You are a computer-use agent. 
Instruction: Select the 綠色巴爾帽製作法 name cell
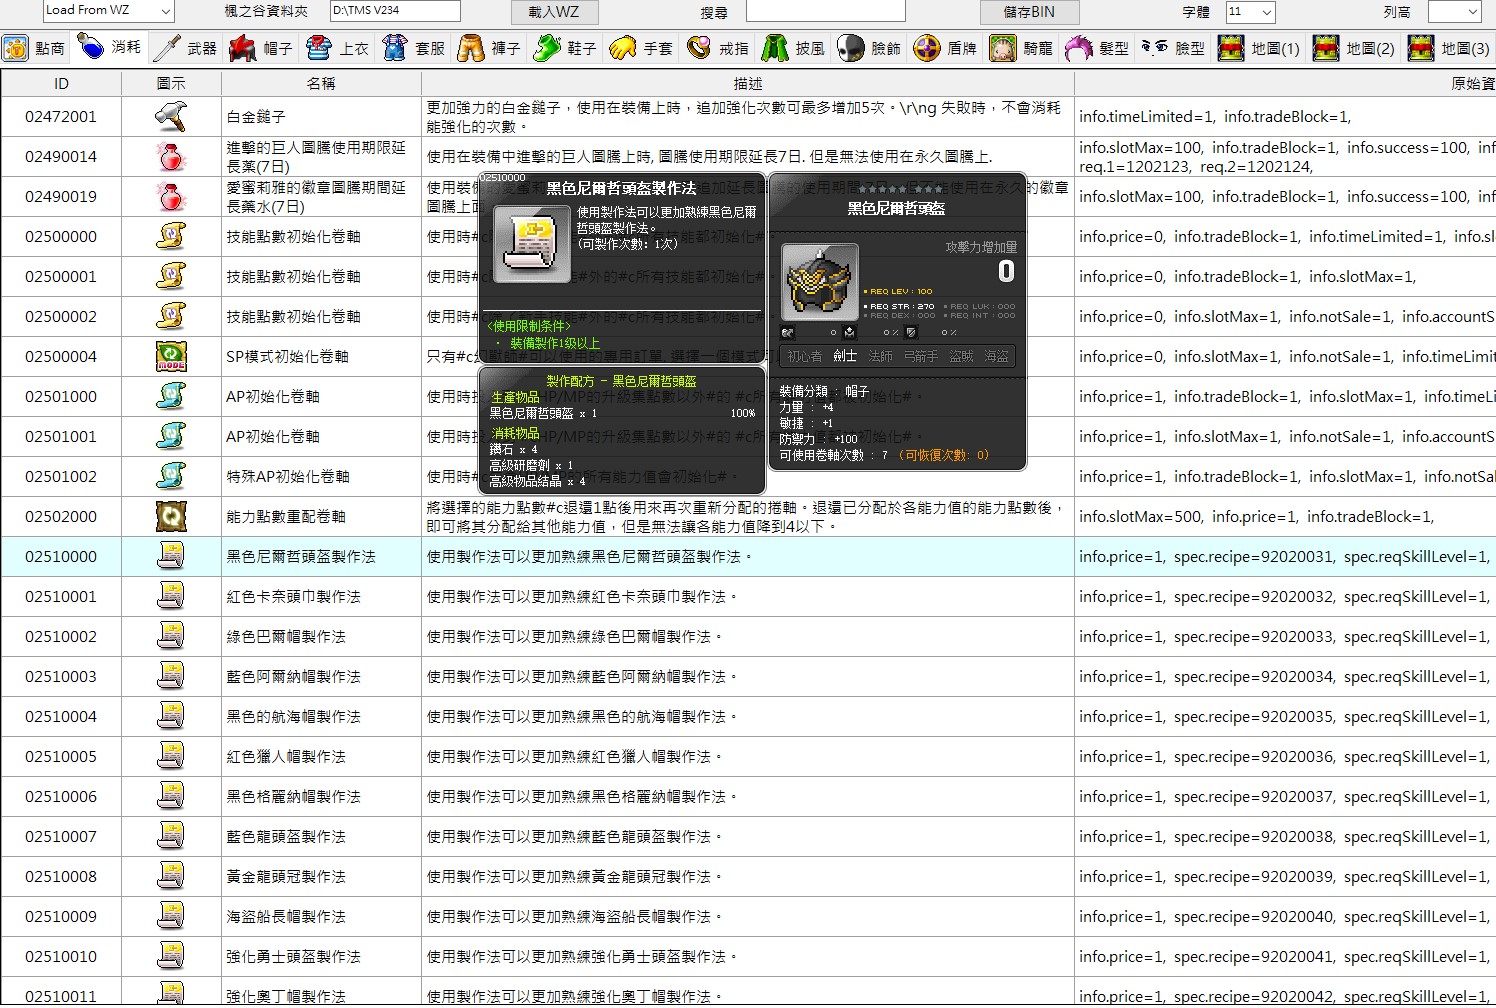tap(321, 637)
